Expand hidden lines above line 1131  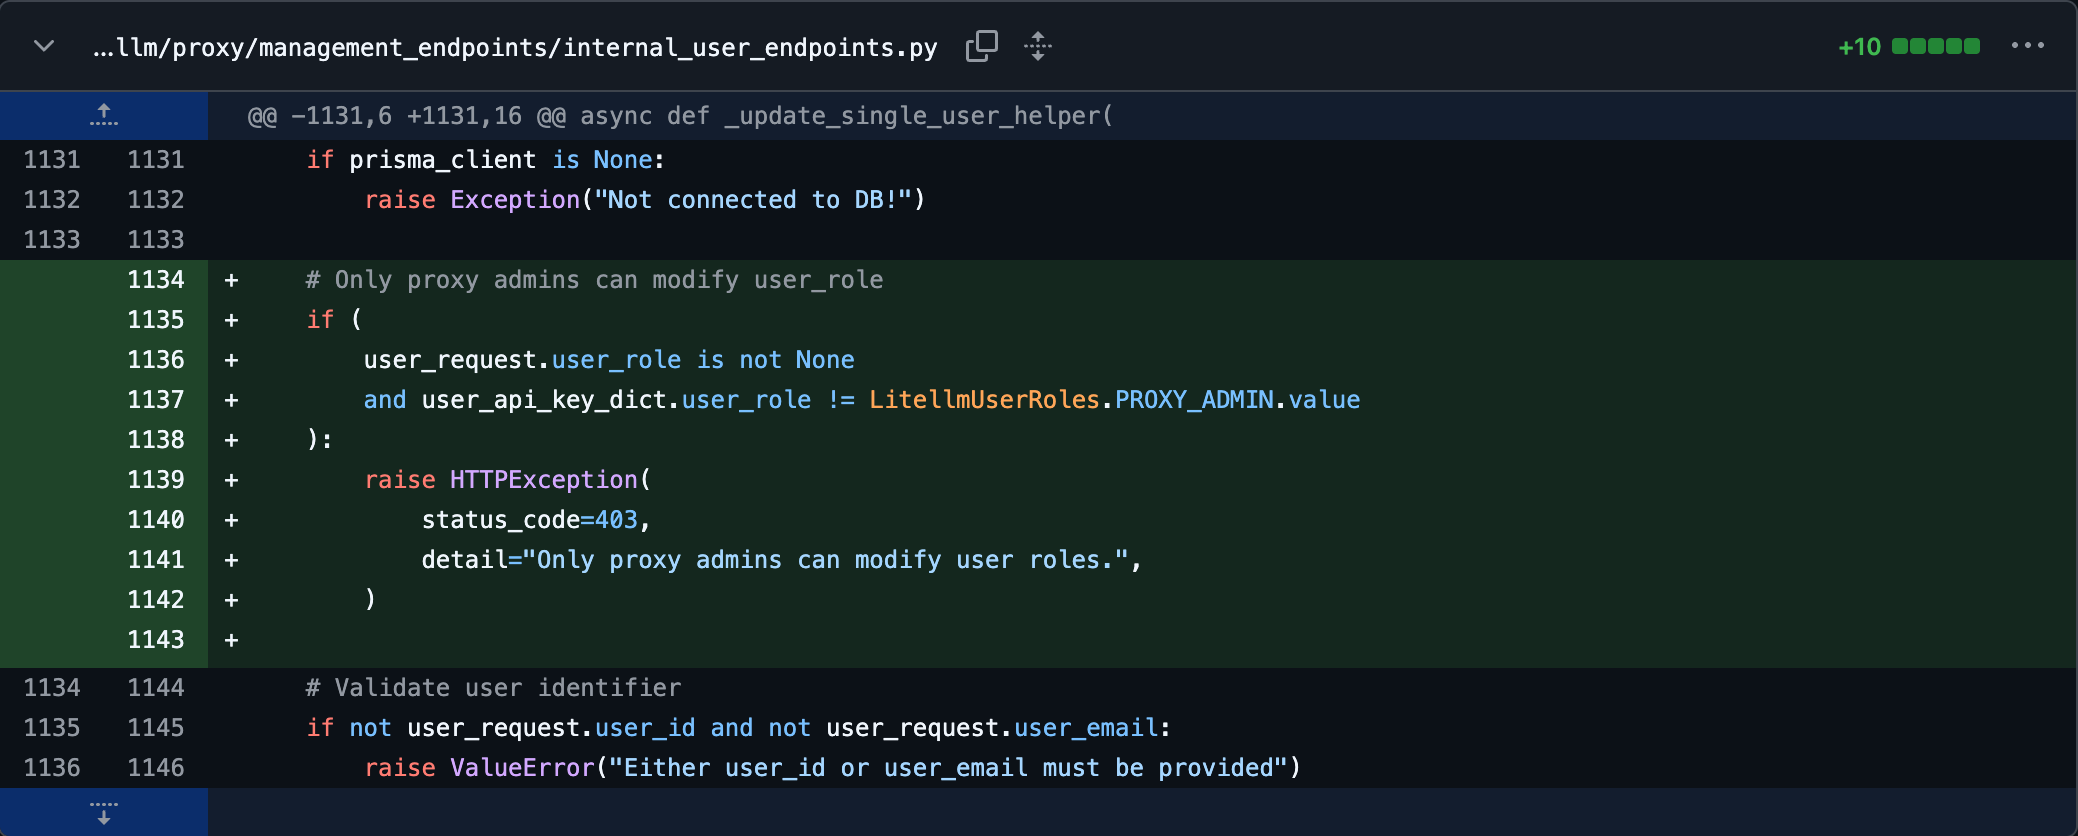[x=104, y=115]
